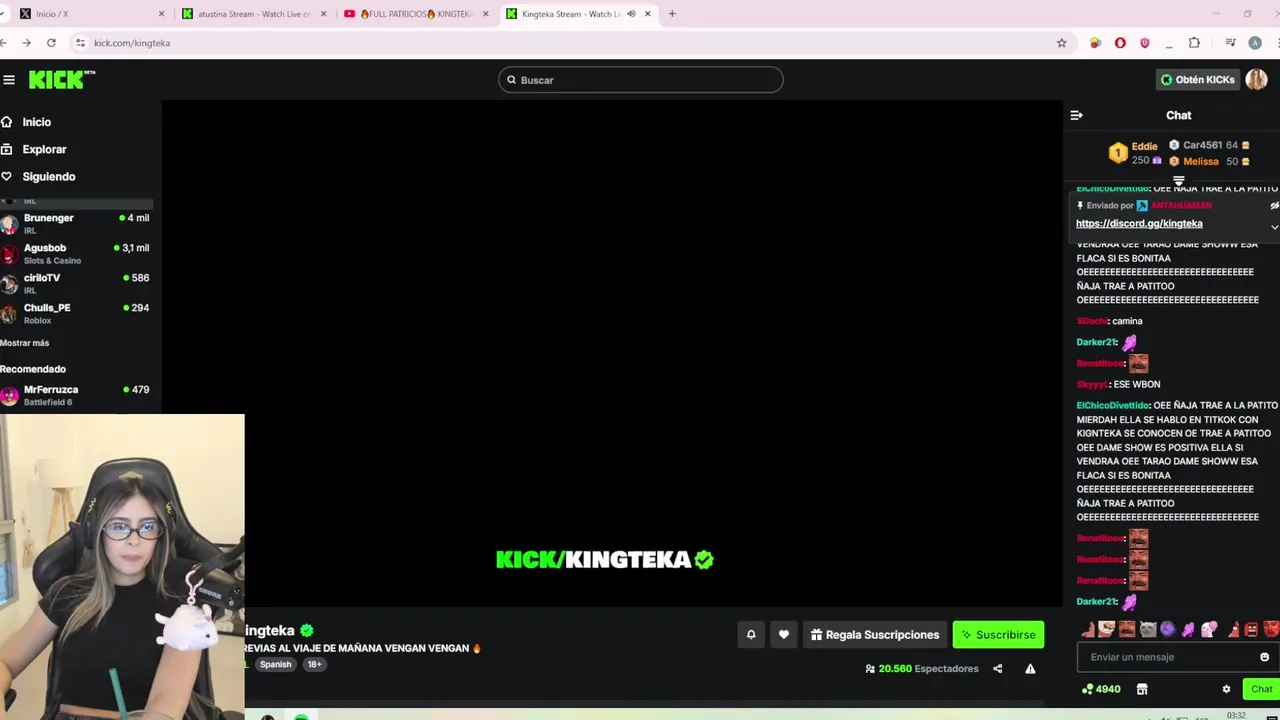Screen dimensions: 1280x720
Task: Insert the purple ball quick emote
Action: [1168, 629]
